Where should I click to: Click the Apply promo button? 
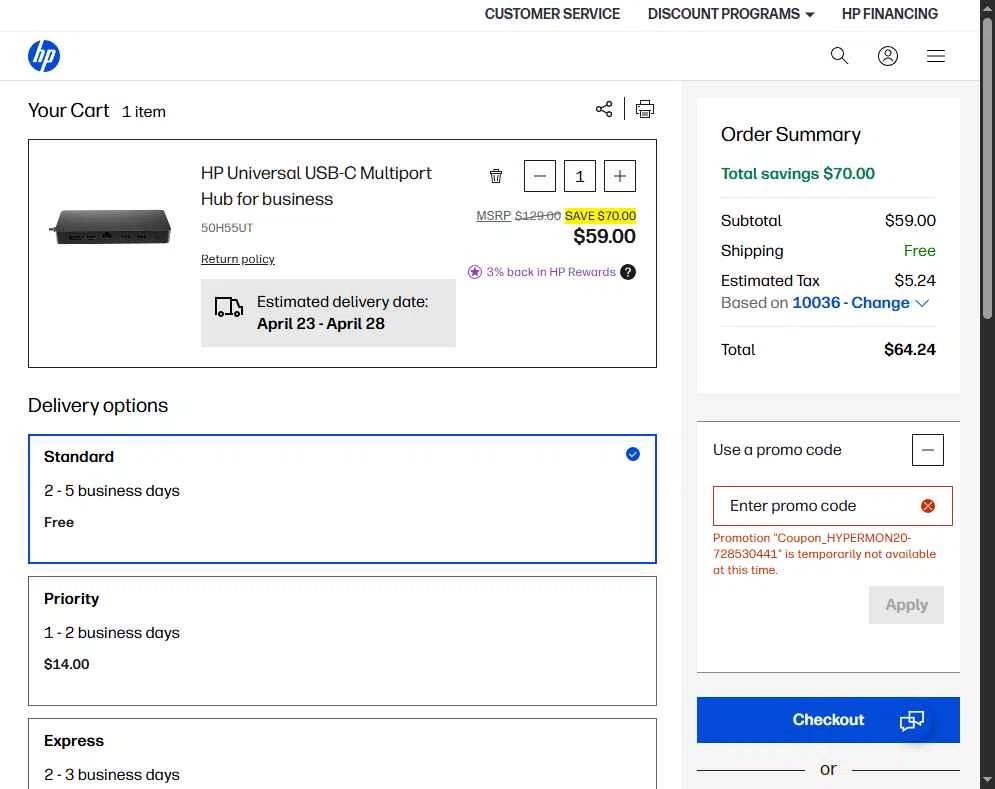click(906, 605)
